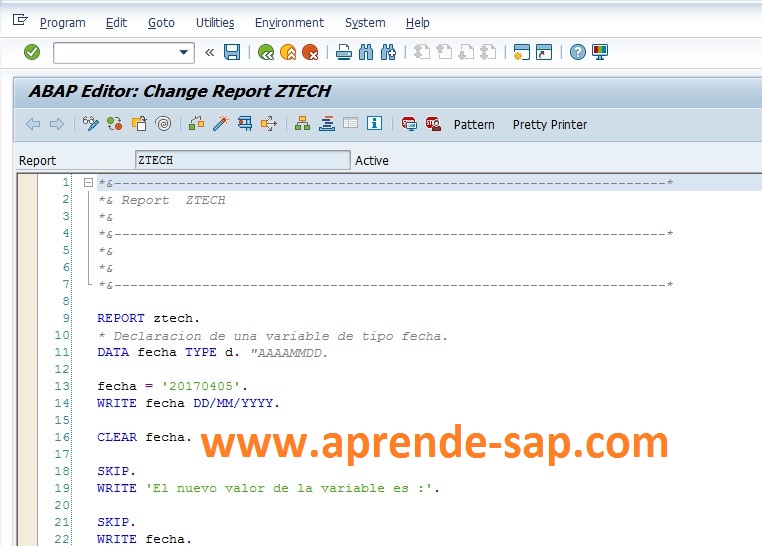Click the 'REPORT ztech.' code line
Image resolution: width=762 pixels, height=546 pixels.
(x=148, y=318)
